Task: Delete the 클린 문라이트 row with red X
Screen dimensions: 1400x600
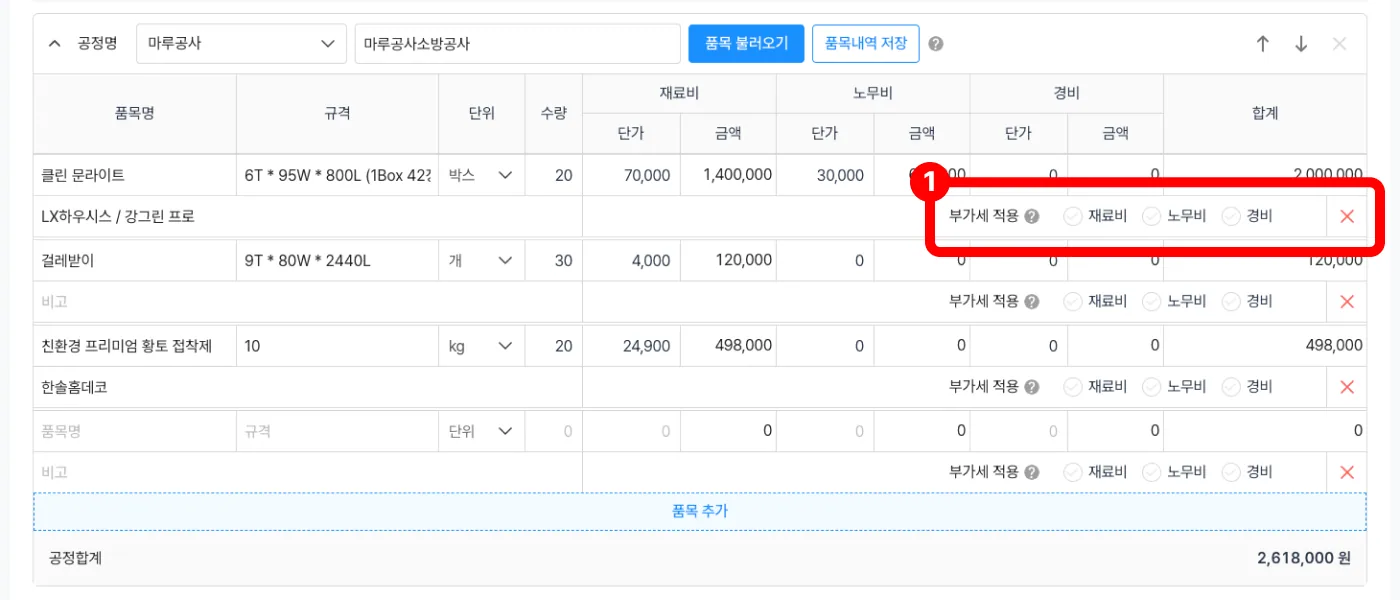Action: point(1347,216)
